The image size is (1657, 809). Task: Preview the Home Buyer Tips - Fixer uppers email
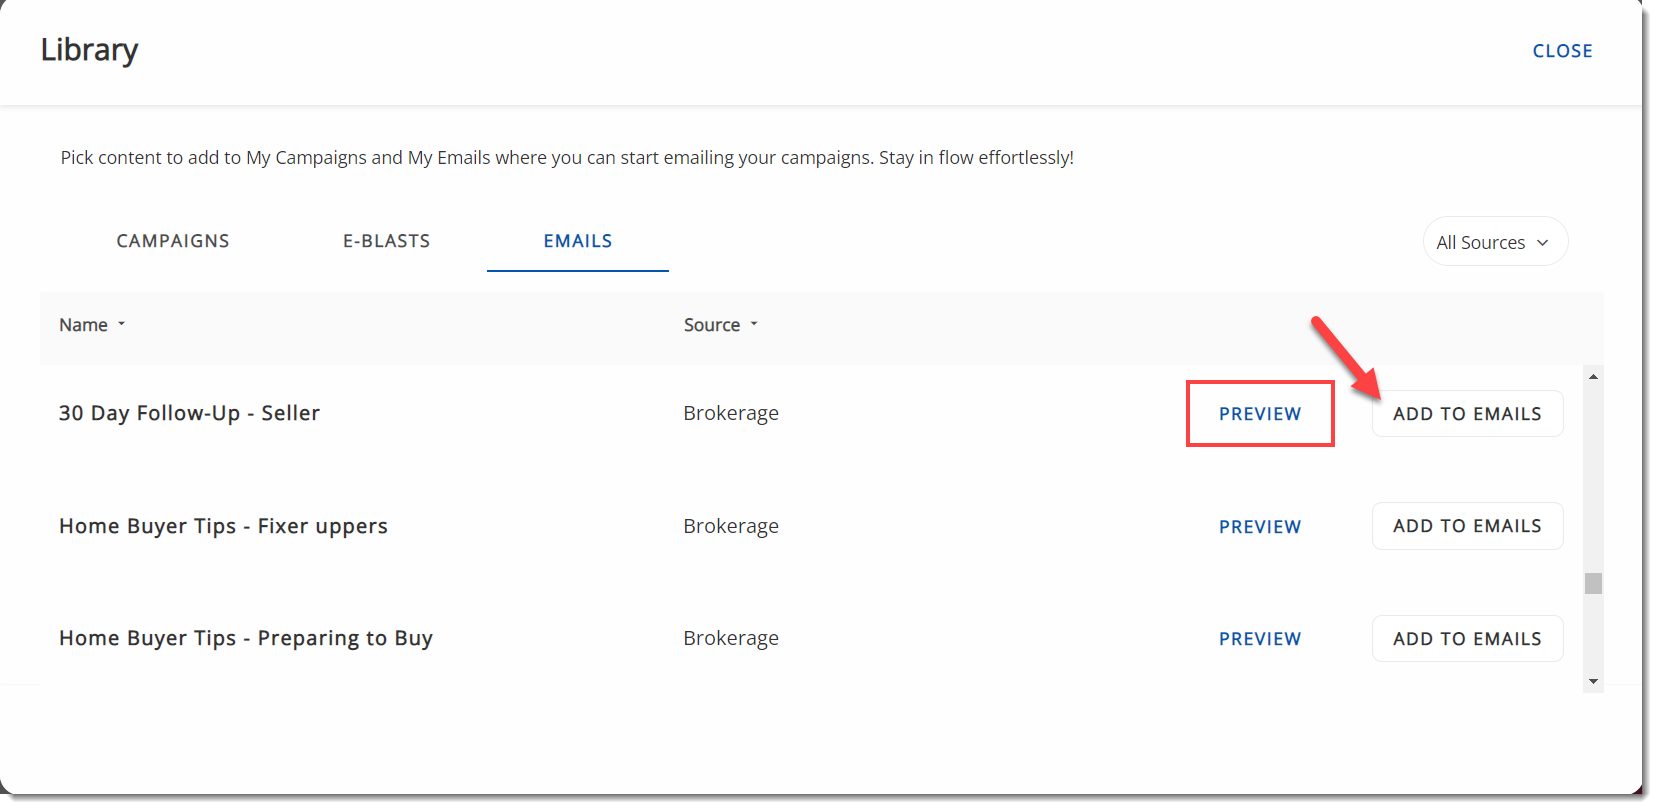(1259, 527)
